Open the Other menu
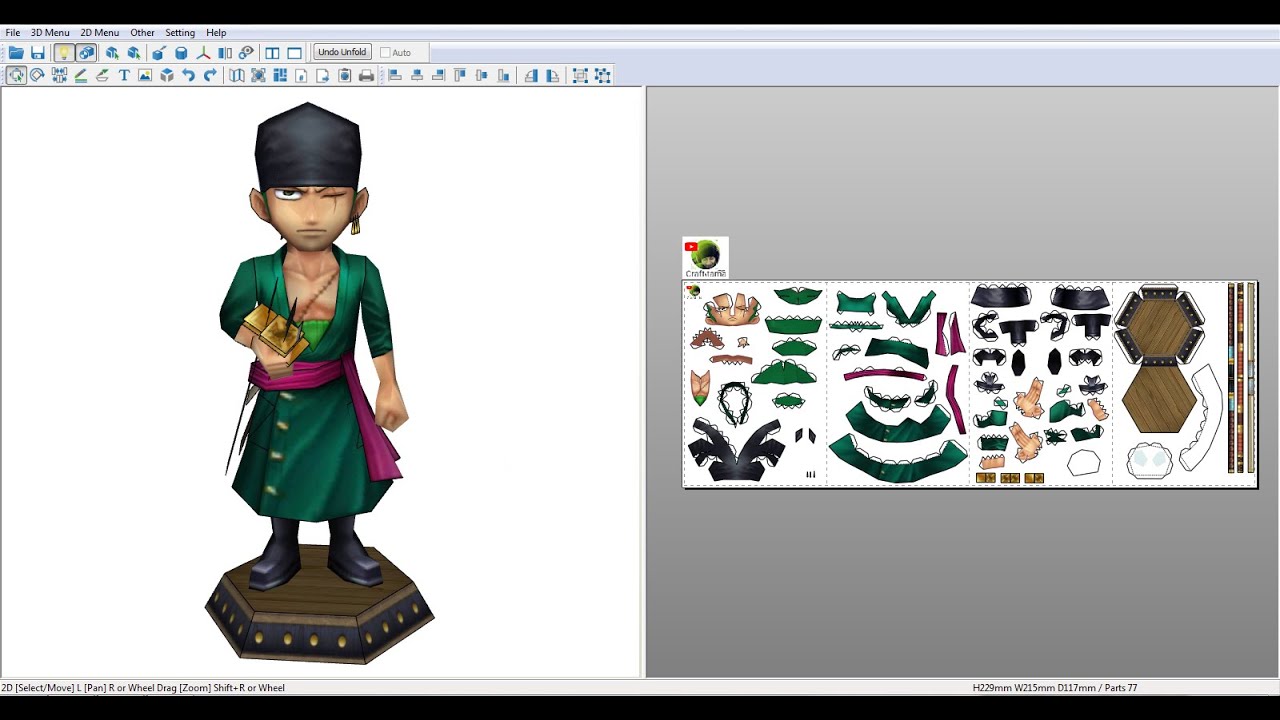Viewport: 1280px width, 720px height. (x=142, y=33)
